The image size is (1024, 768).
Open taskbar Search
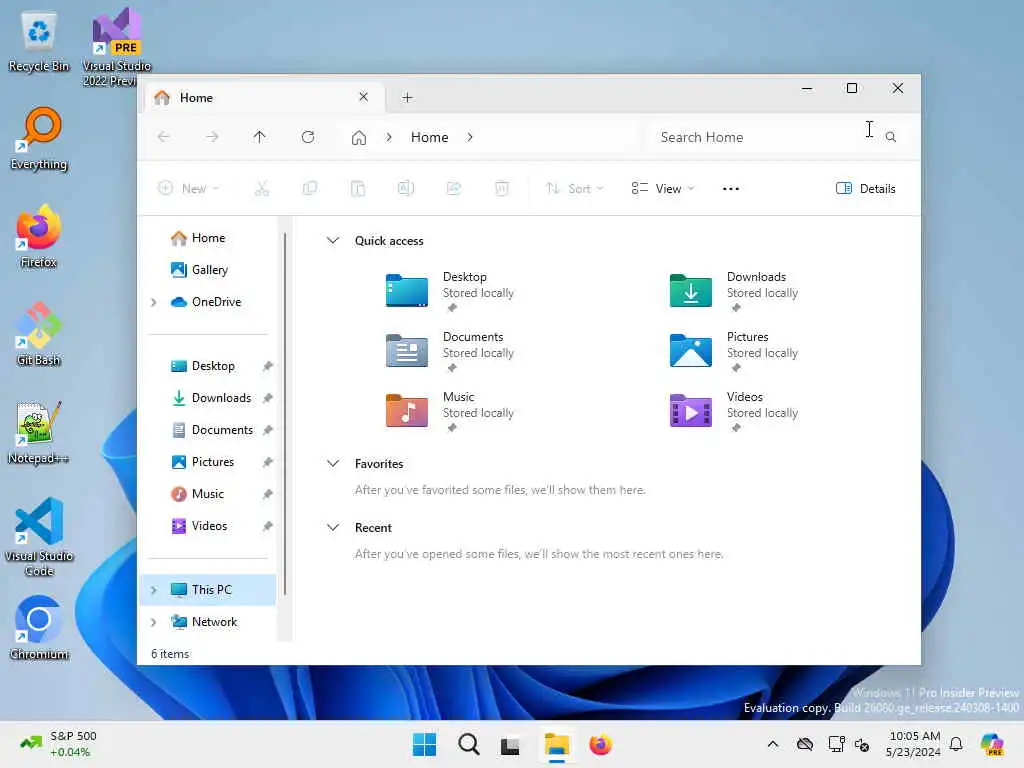[468, 744]
